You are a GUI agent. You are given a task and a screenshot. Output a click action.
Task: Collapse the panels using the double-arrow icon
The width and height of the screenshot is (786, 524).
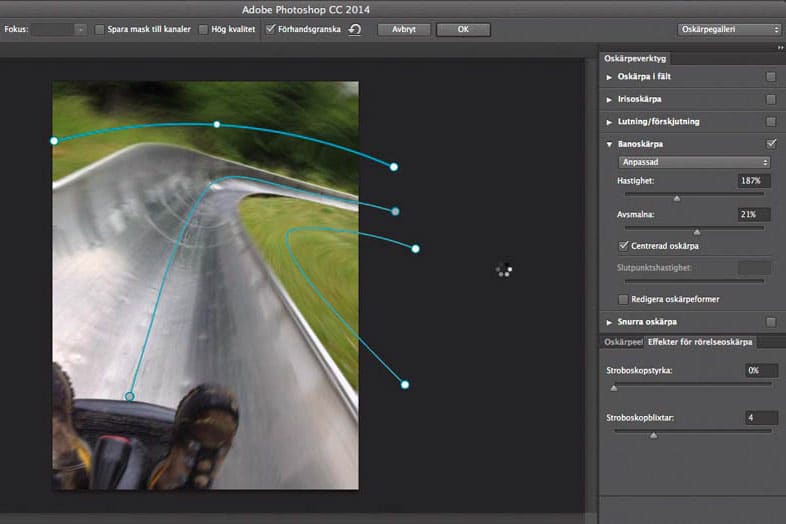click(779, 48)
